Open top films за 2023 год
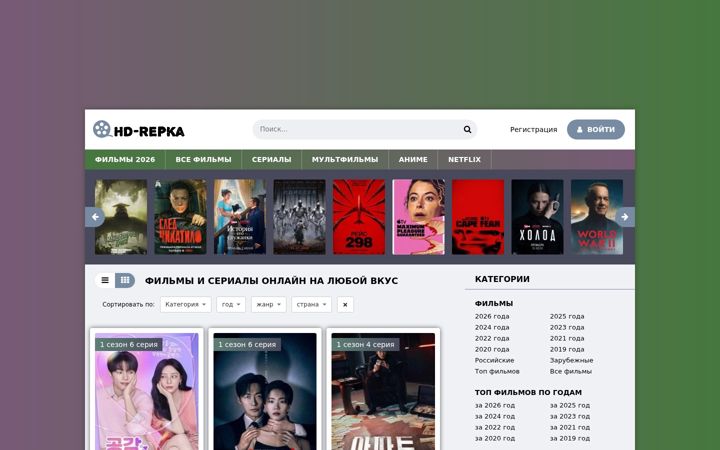This screenshot has height=450, width=720. [x=570, y=416]
